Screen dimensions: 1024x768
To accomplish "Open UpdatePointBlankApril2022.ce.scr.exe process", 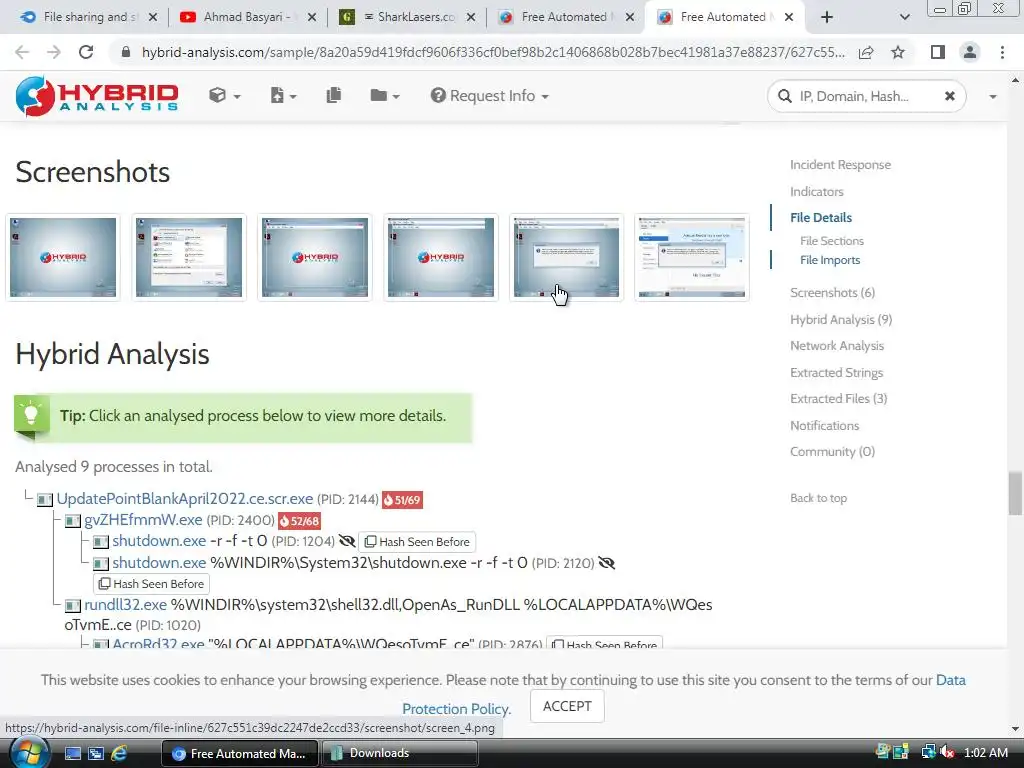I will (185, 499).
